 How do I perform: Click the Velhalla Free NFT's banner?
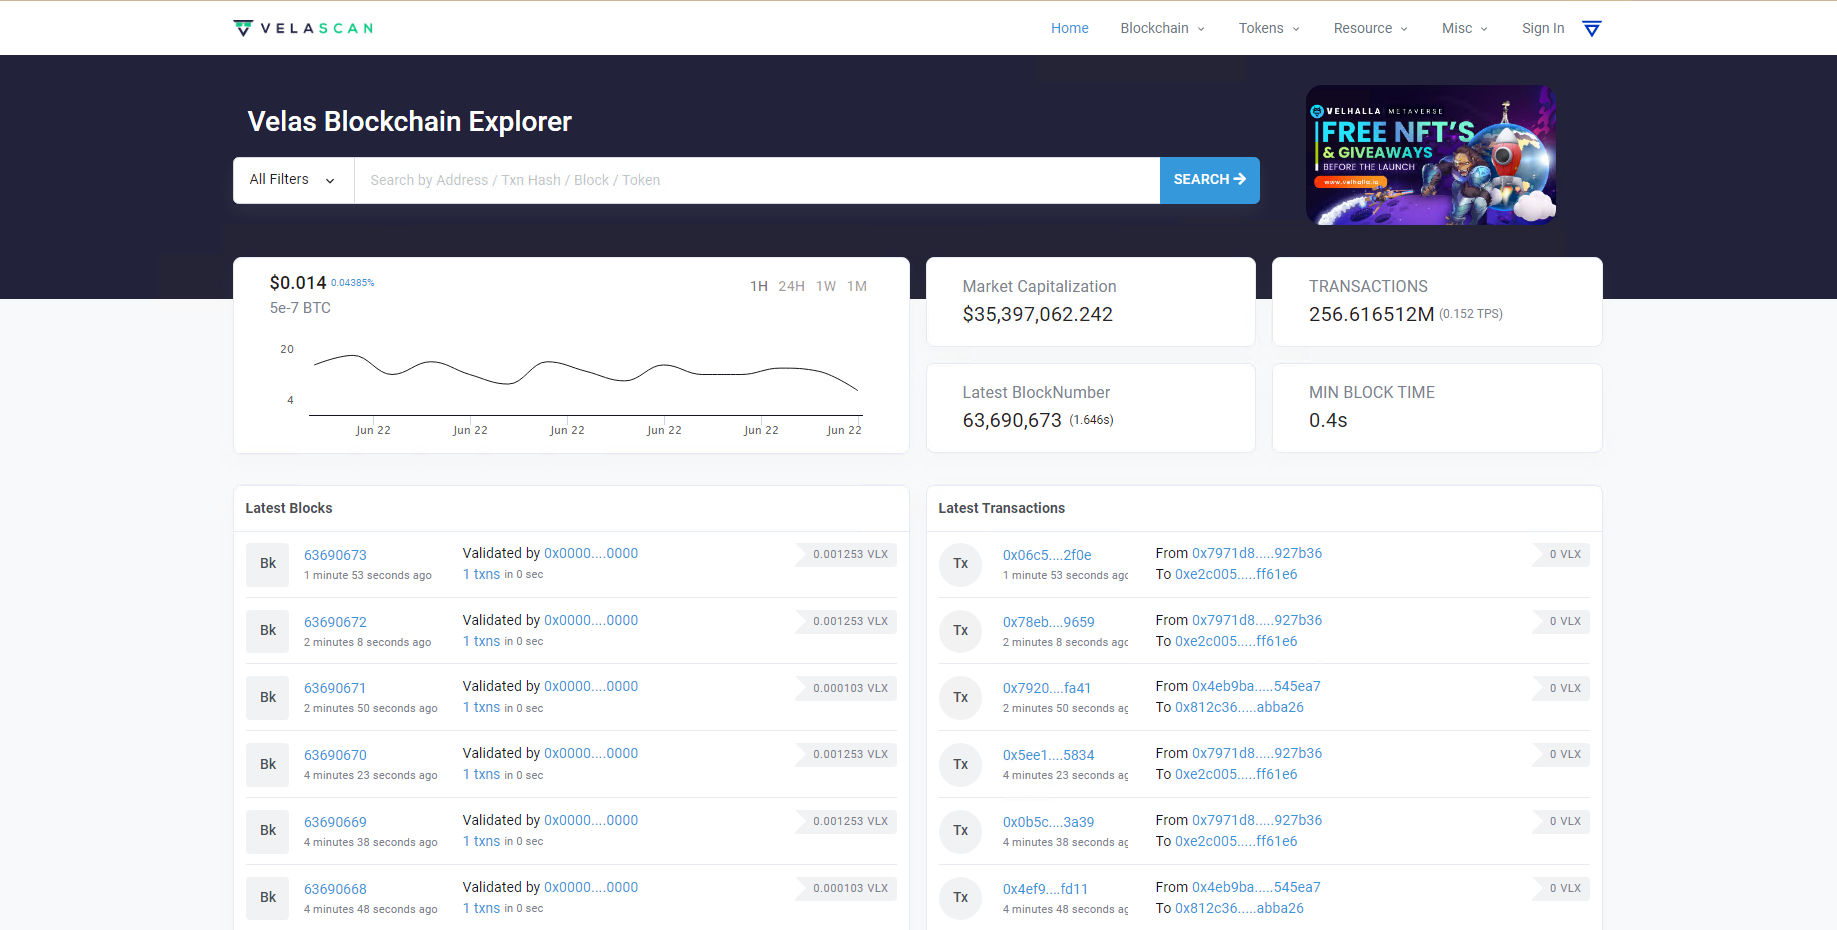pyautogui.click(x=1431, y=155)
